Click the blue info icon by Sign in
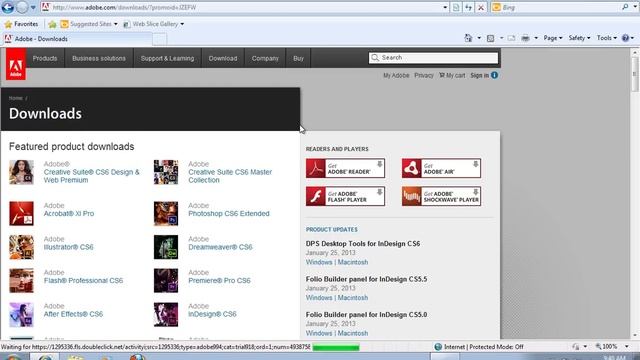 (494, 75)
